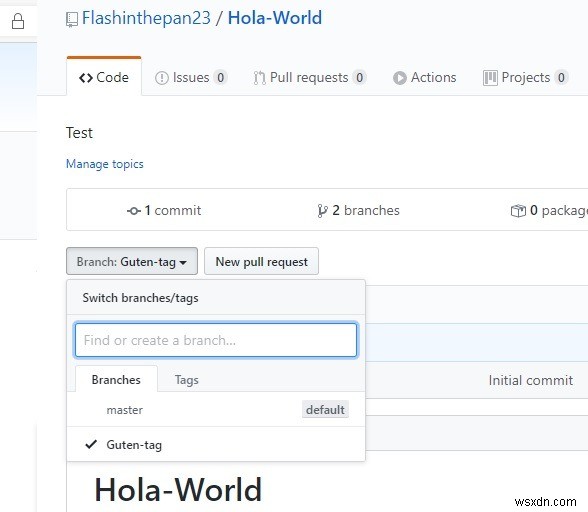Click the branch icon beside 2 branches
The width and height of the screenshot is (588, 512).
pos(322,211)
